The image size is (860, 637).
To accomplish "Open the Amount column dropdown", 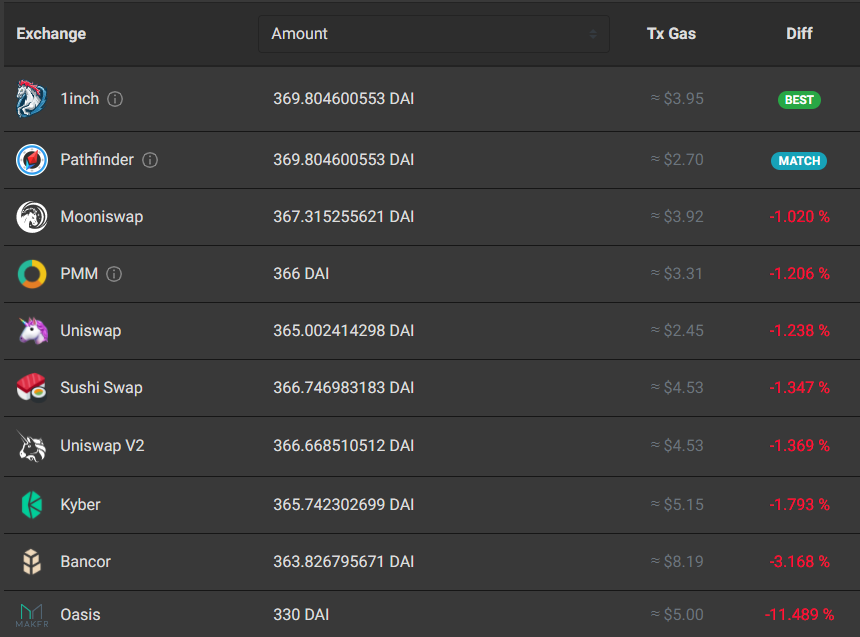I will pyautogui.click(x=433, y=34).
